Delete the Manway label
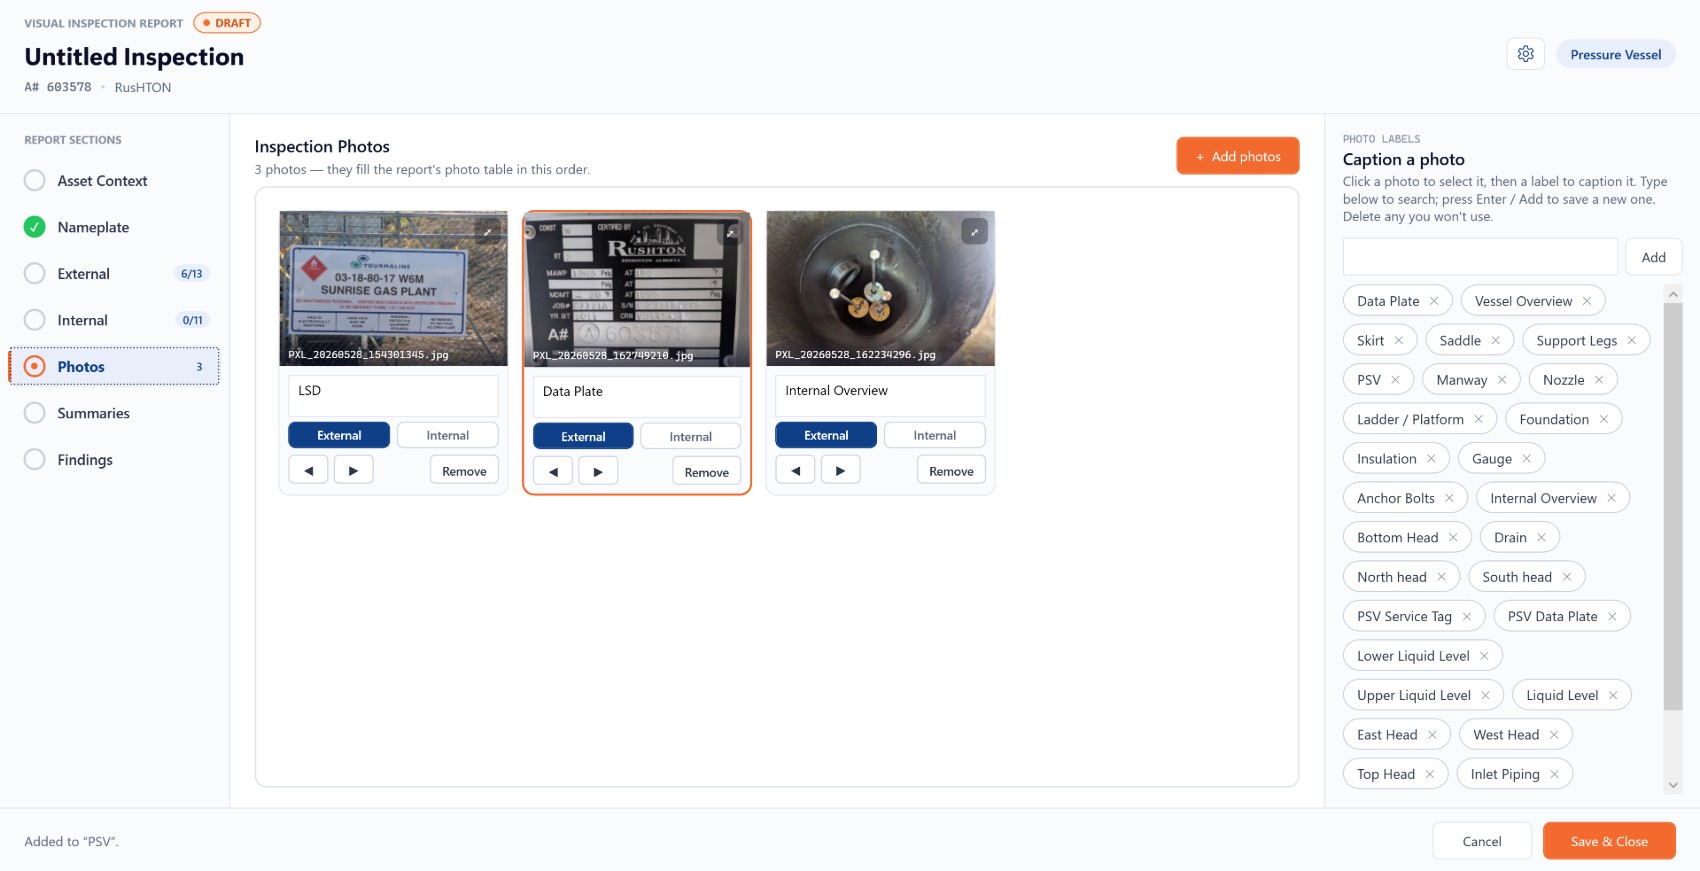1700x871 pixels. pos(1502,380)
